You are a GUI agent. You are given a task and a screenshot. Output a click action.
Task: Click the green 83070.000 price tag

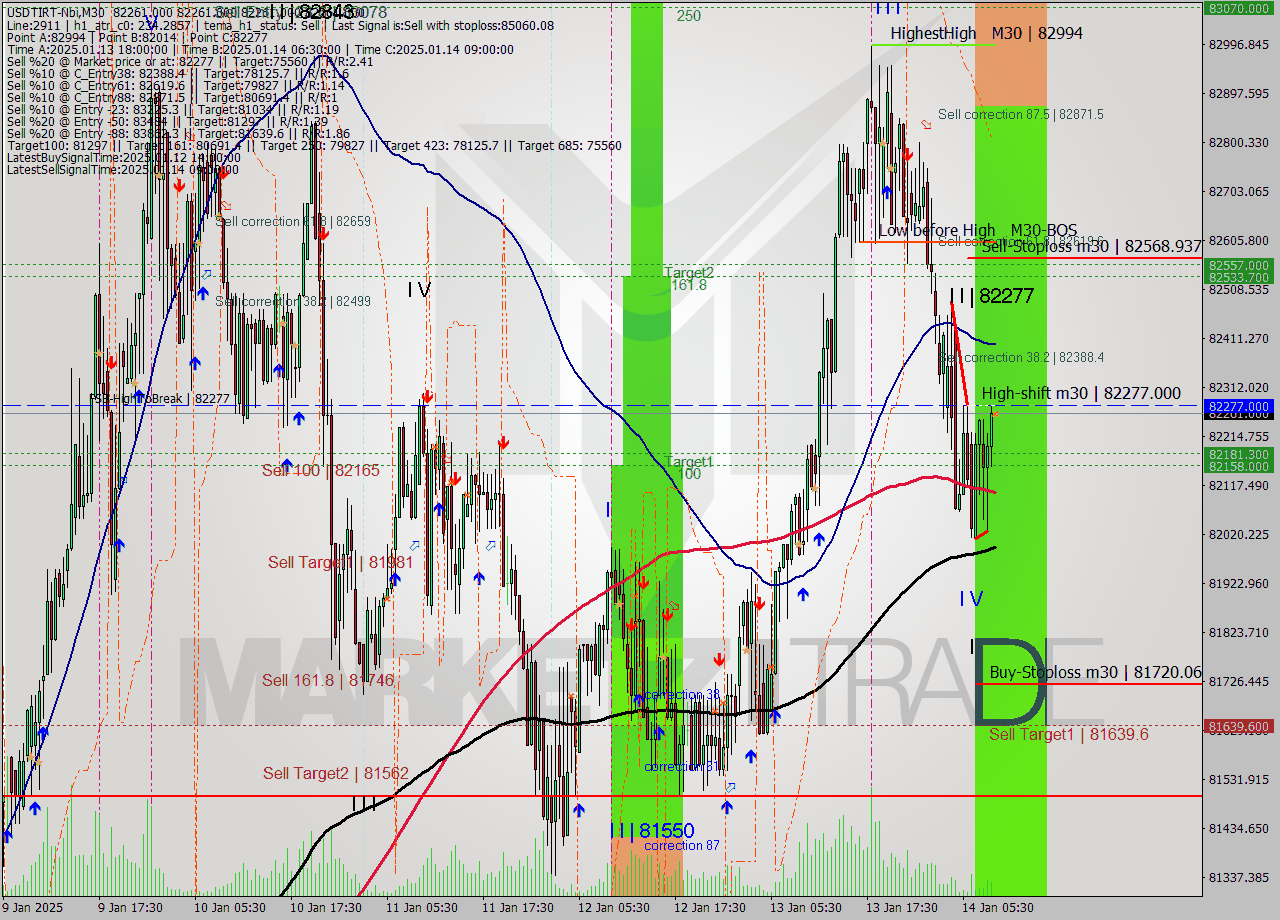[1240, 7]
